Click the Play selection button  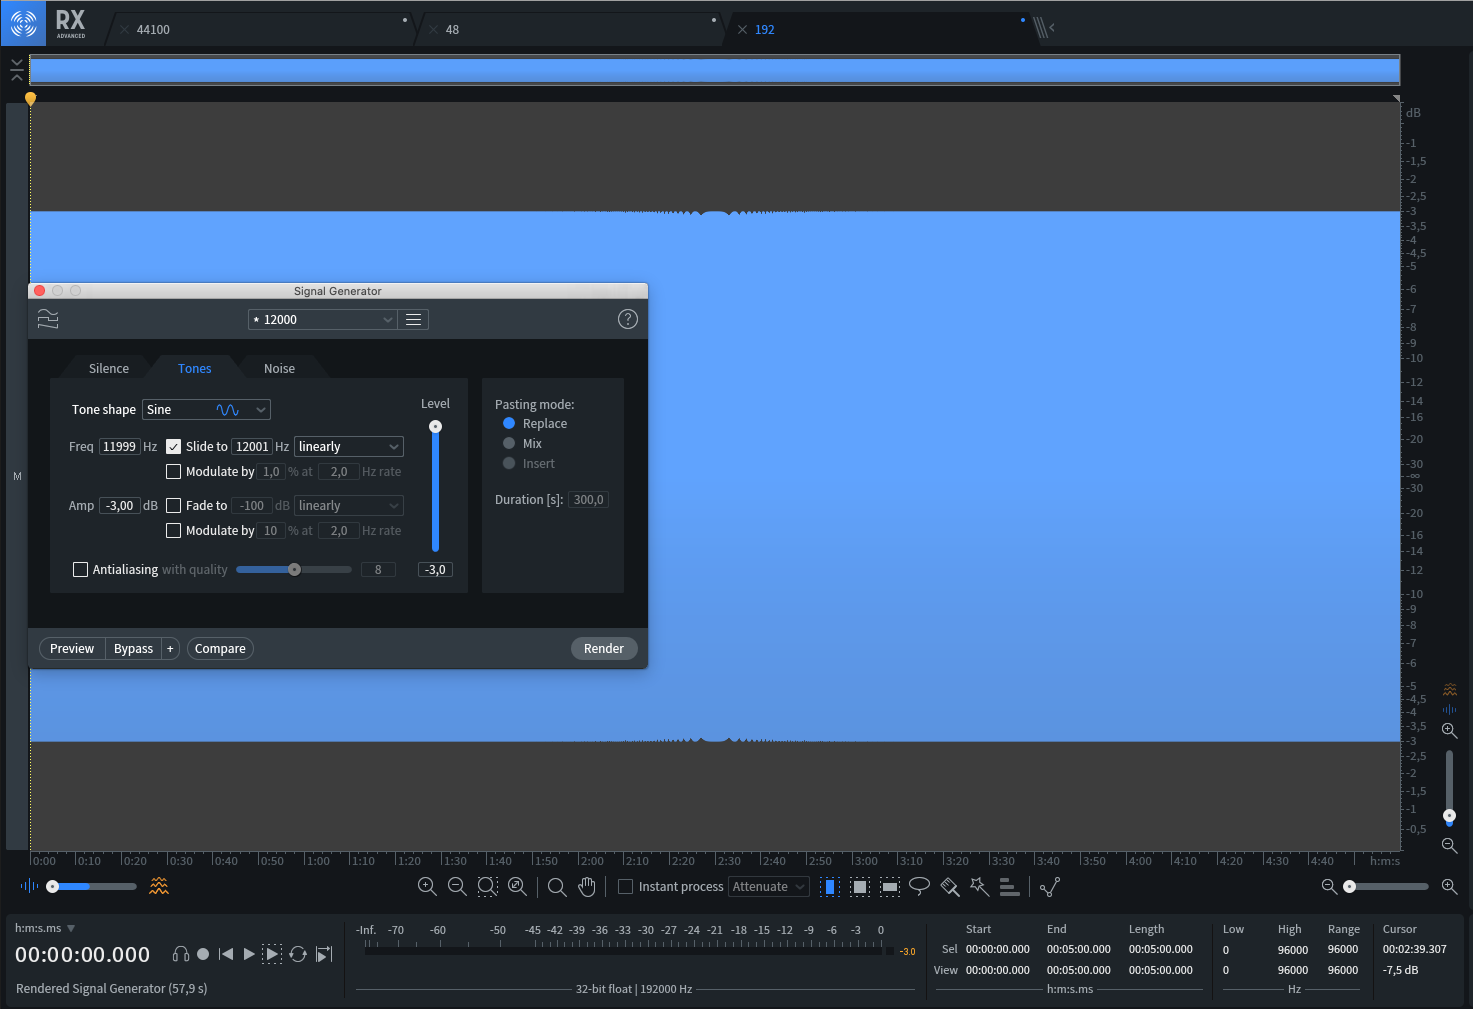pyautogui.click(x=272, y=954)
